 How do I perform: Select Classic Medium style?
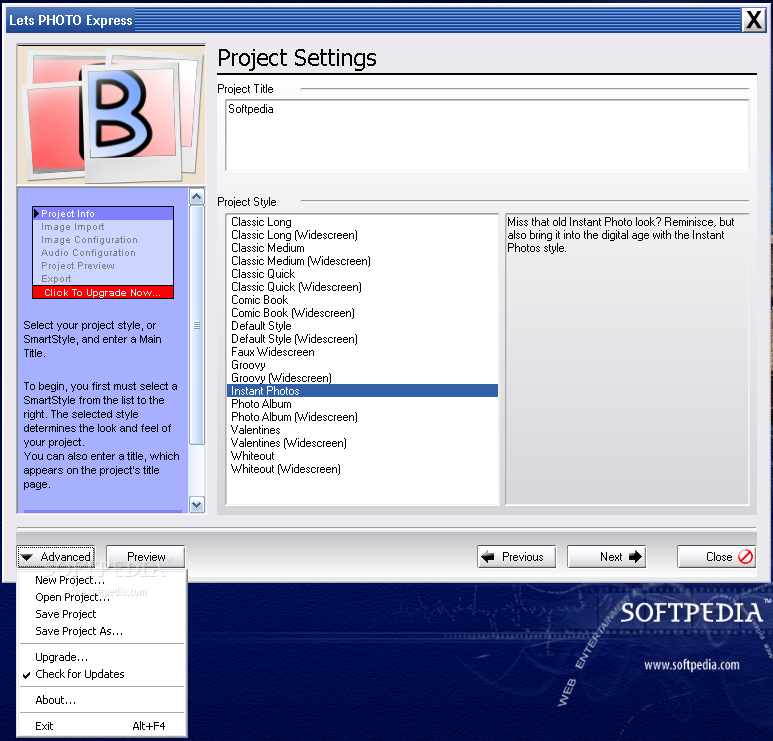pyautogui.click(x=362, y=248)
